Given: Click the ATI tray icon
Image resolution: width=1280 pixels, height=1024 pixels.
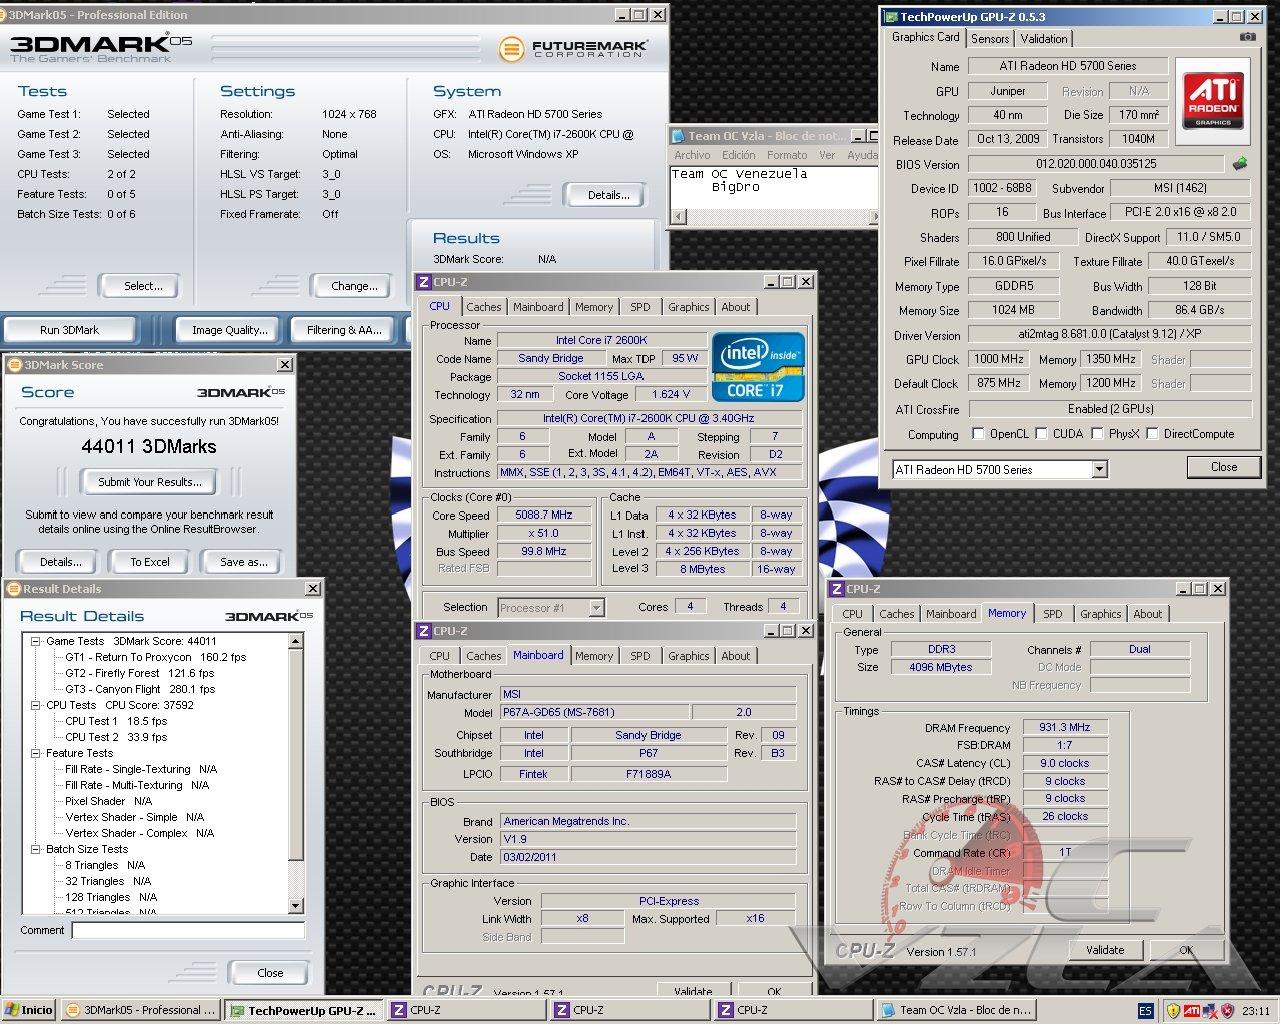Looking at the screenshot, I should (x=1192, y=1011).
